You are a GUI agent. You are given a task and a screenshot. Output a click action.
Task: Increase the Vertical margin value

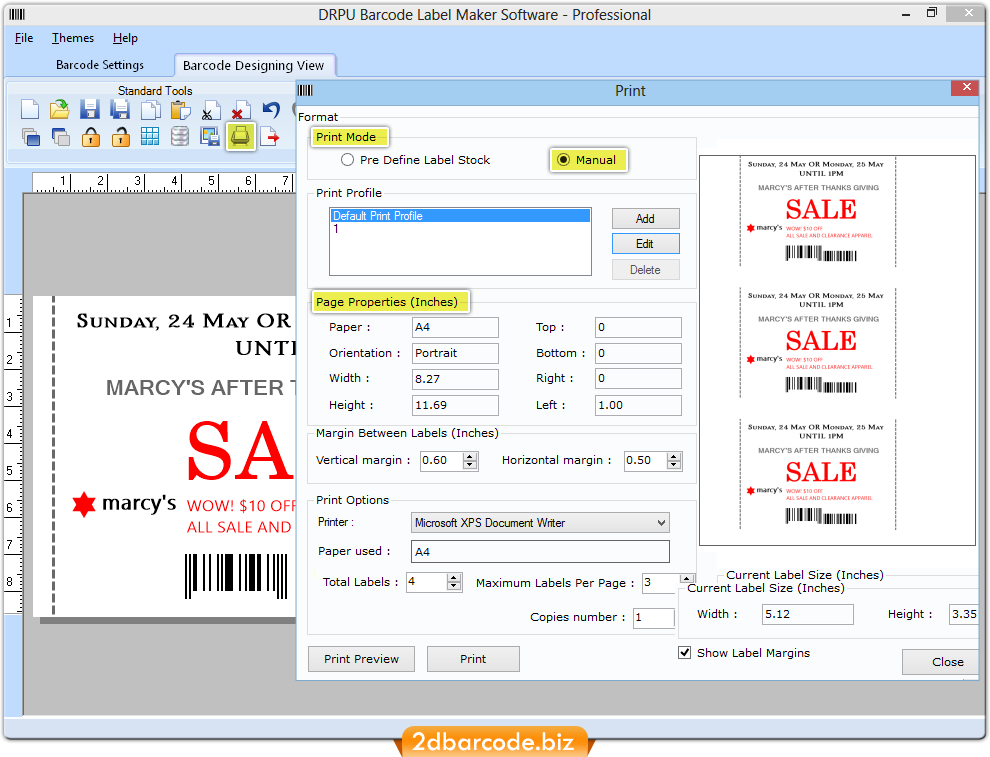click(470, 456)
